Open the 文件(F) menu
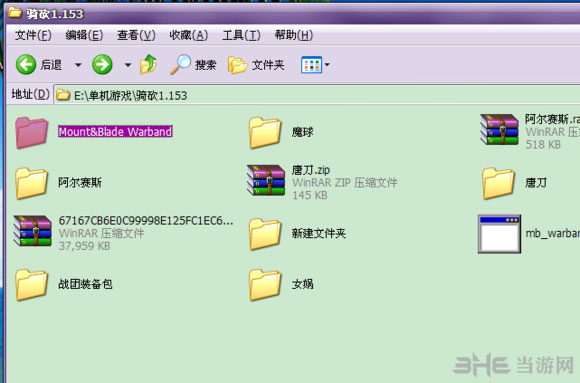Viewport: 580px width, 383px height. tap(33, 36)
